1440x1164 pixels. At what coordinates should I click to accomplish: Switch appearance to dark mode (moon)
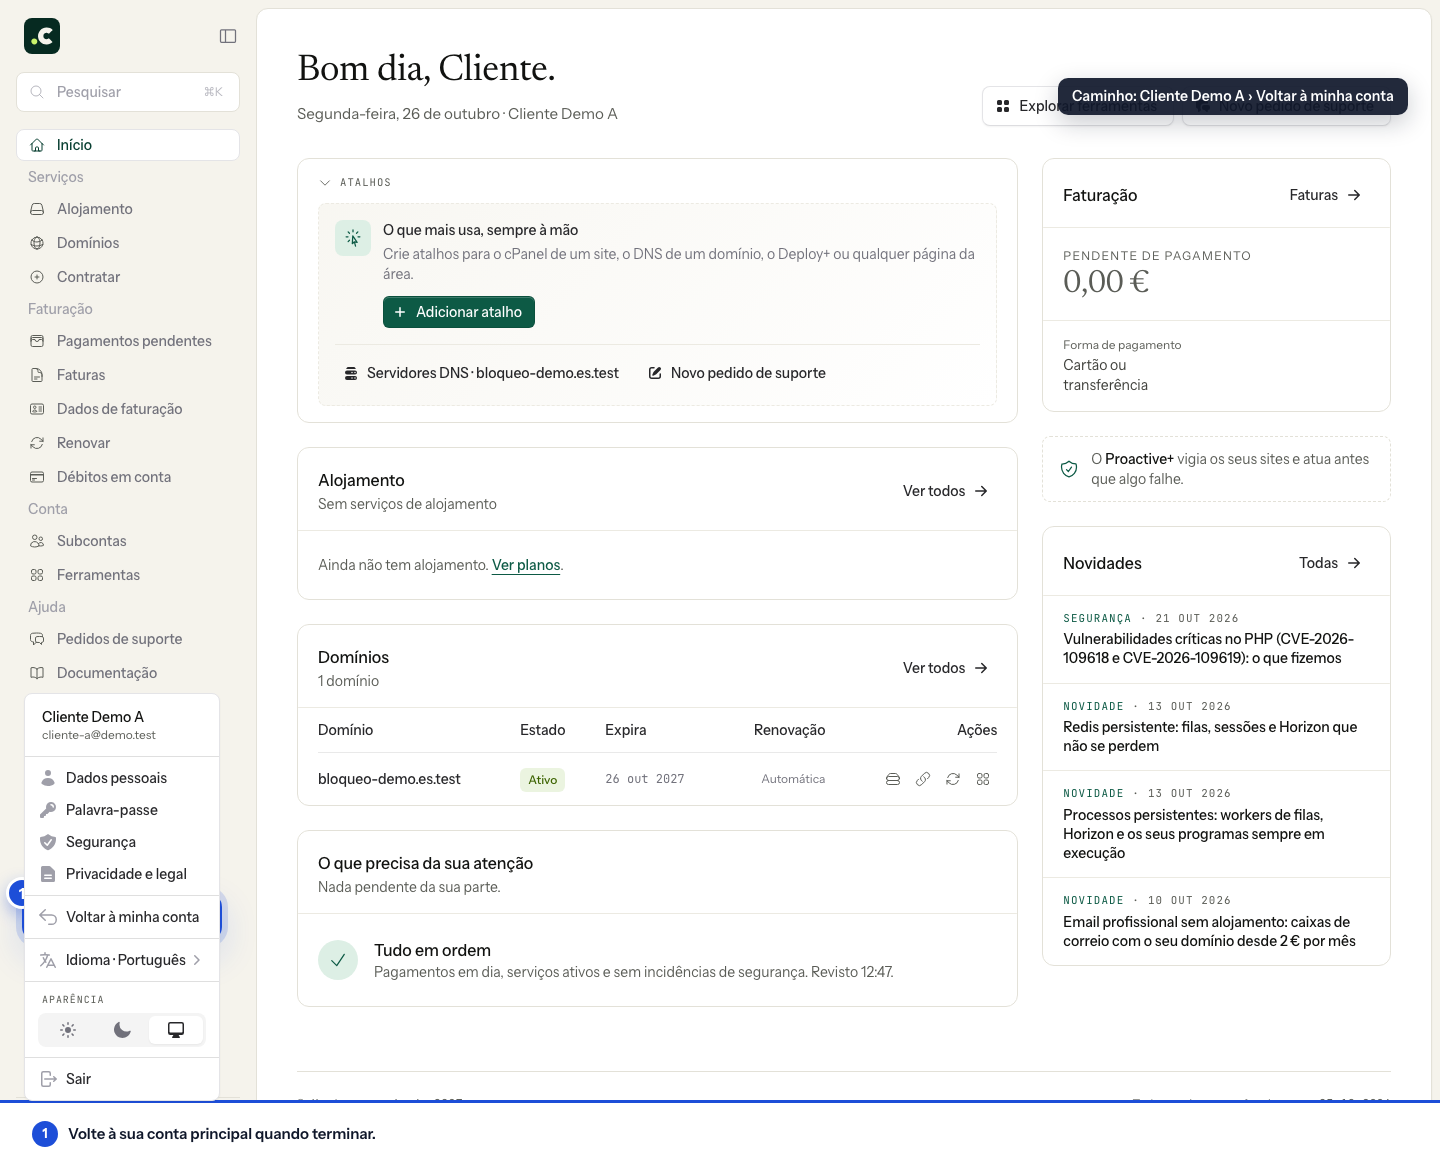coord(122,1030)
